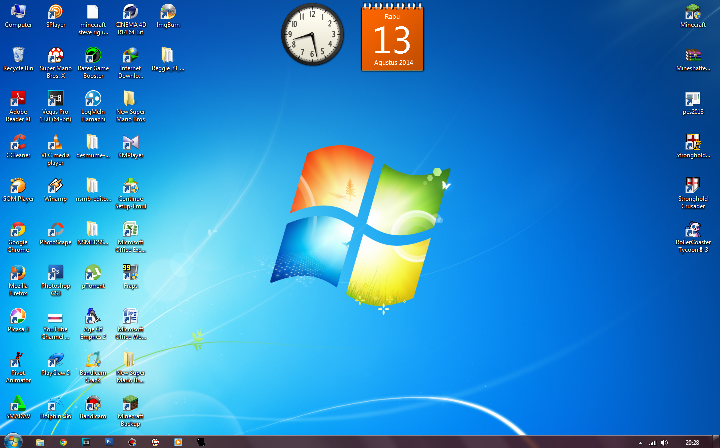Click the taskbar clock showing 20:28
The height and width of the screenshot is (448, 720).
tap(692, 442)
